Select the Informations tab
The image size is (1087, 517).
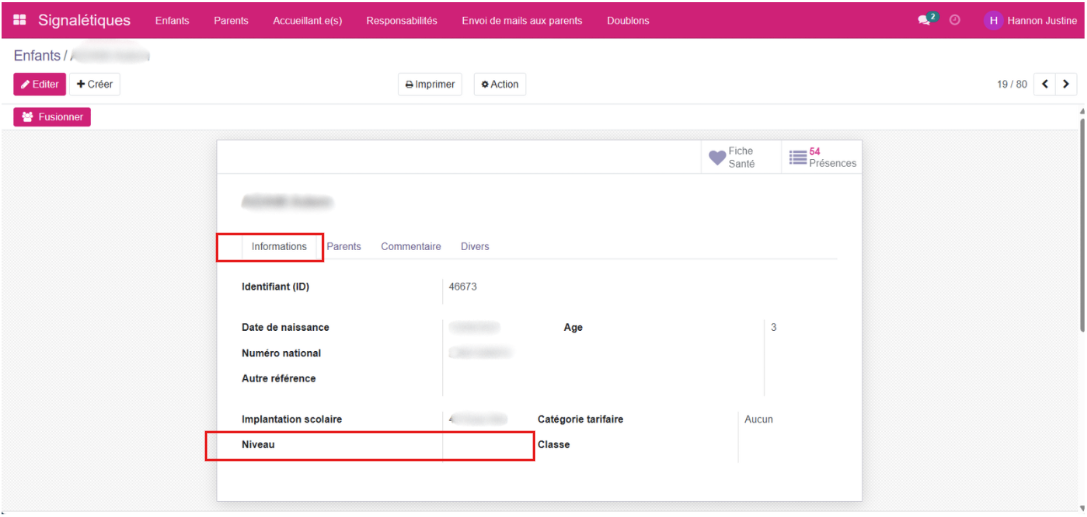pyautogui.click(x=279, y=246)
